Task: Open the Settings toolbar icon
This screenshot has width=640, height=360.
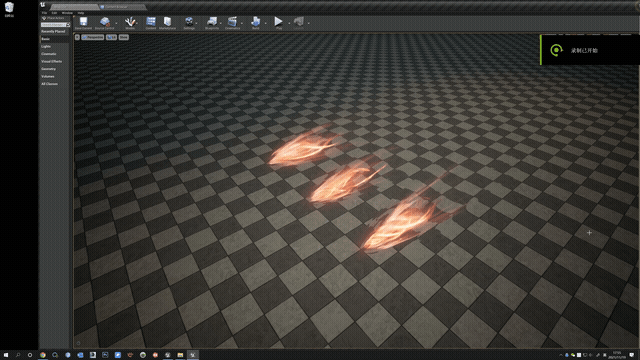Action: [x=189, y=22]
